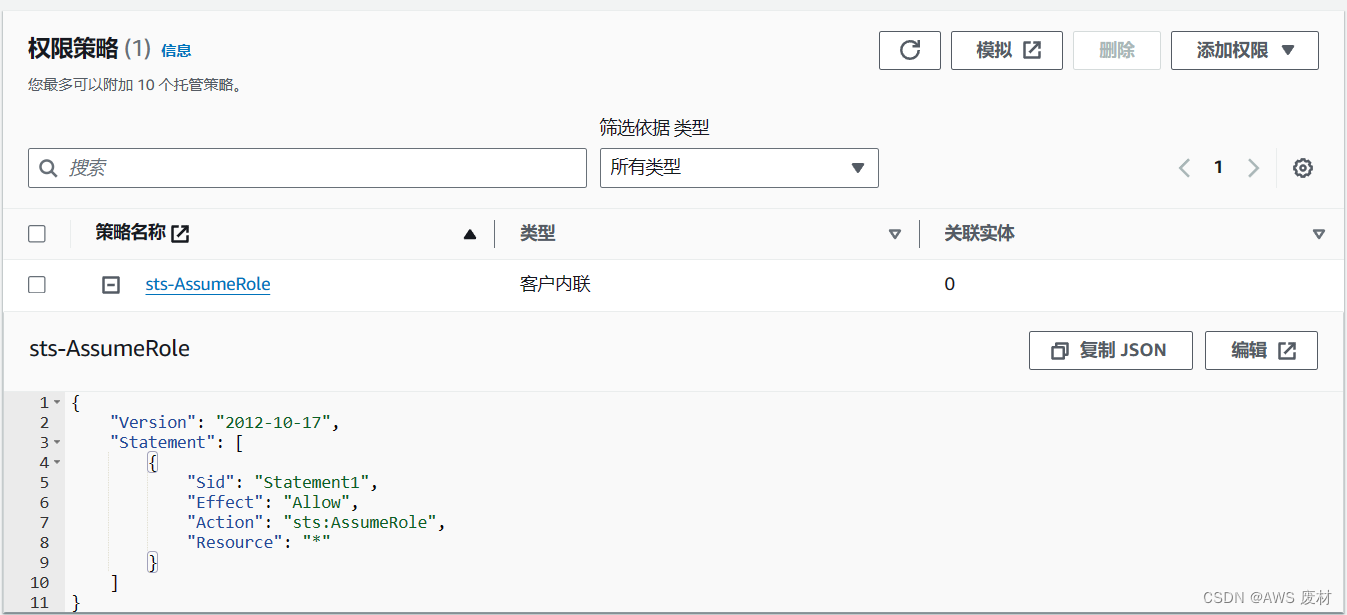This screenshot has height=615, width=1347.
Task: Open the 所有类型 filter dropdown
Action: coord(738,167)
